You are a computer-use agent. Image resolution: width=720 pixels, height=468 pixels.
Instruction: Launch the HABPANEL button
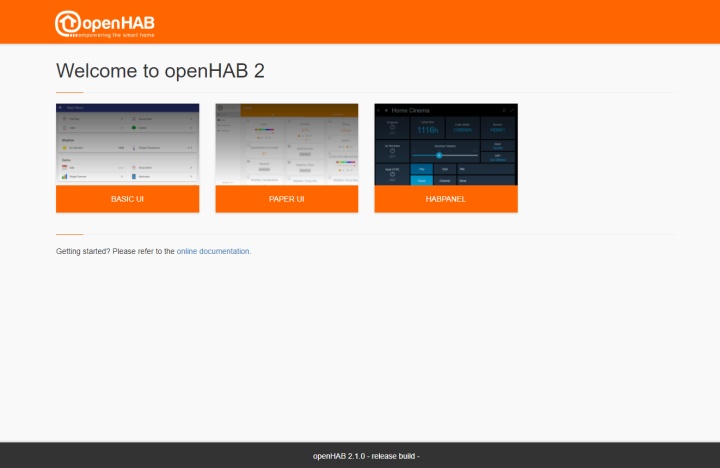(446, 199)
